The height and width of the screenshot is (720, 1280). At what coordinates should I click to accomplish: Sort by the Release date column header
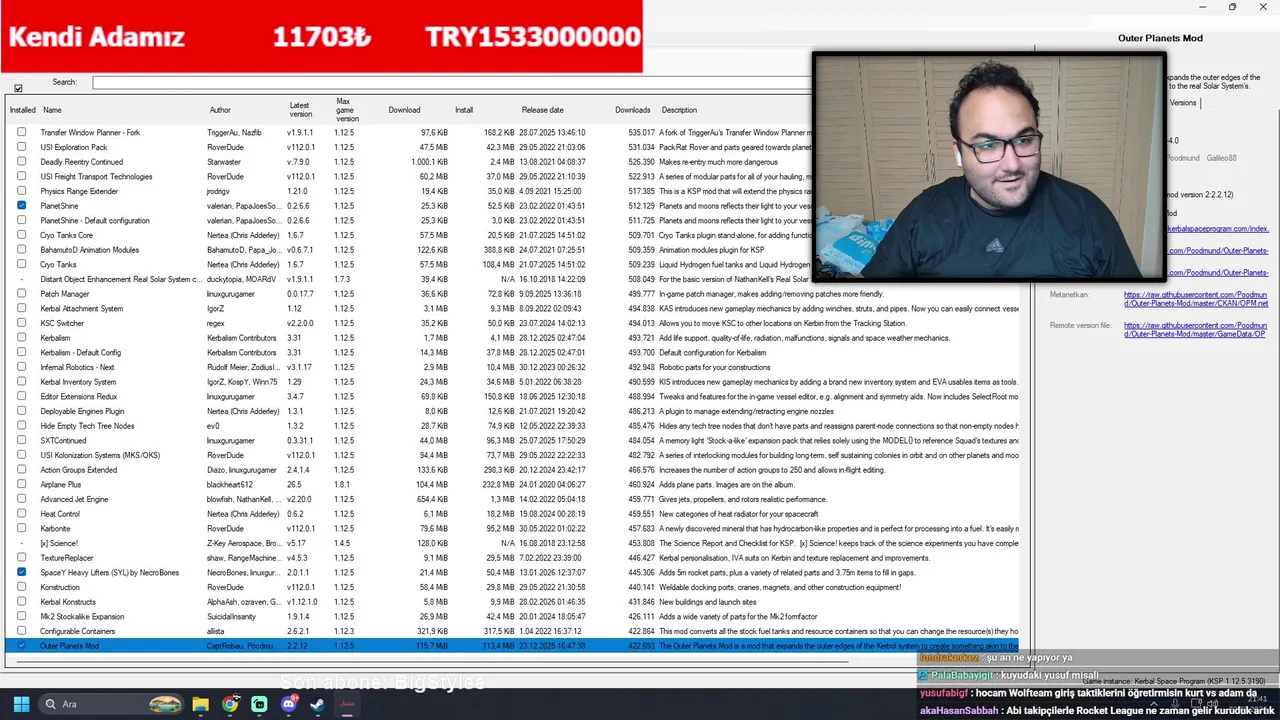pyautogui.click(x=542, y=110)
